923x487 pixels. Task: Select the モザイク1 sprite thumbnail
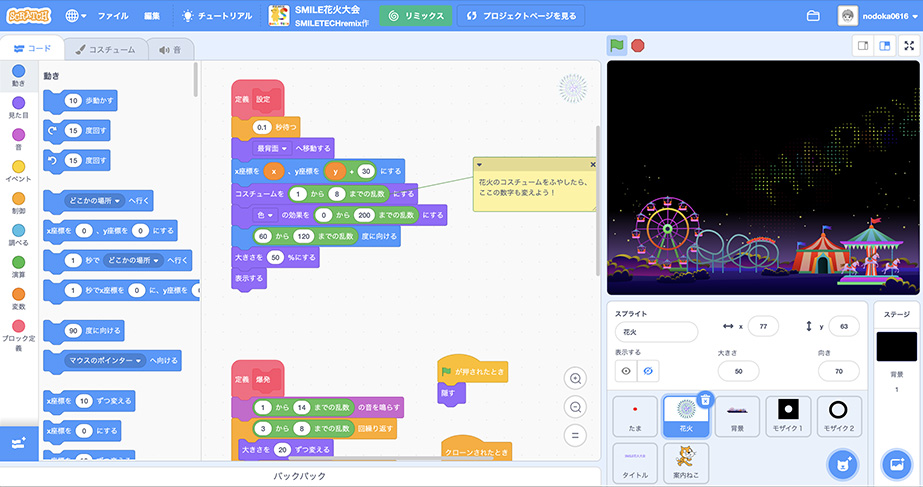[x=788, y=416]
